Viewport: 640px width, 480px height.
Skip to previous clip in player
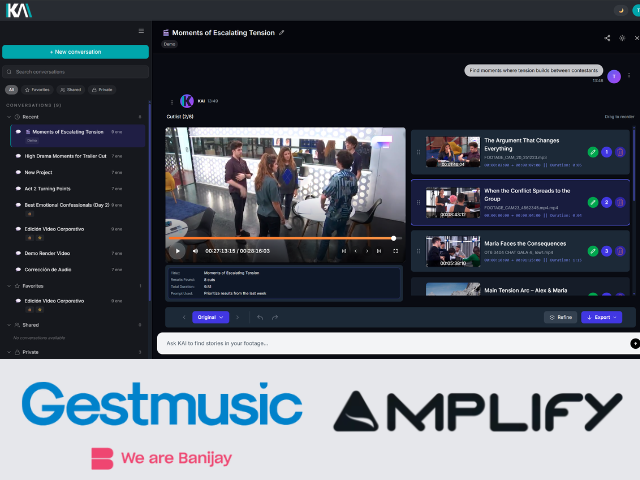(344, 251)
